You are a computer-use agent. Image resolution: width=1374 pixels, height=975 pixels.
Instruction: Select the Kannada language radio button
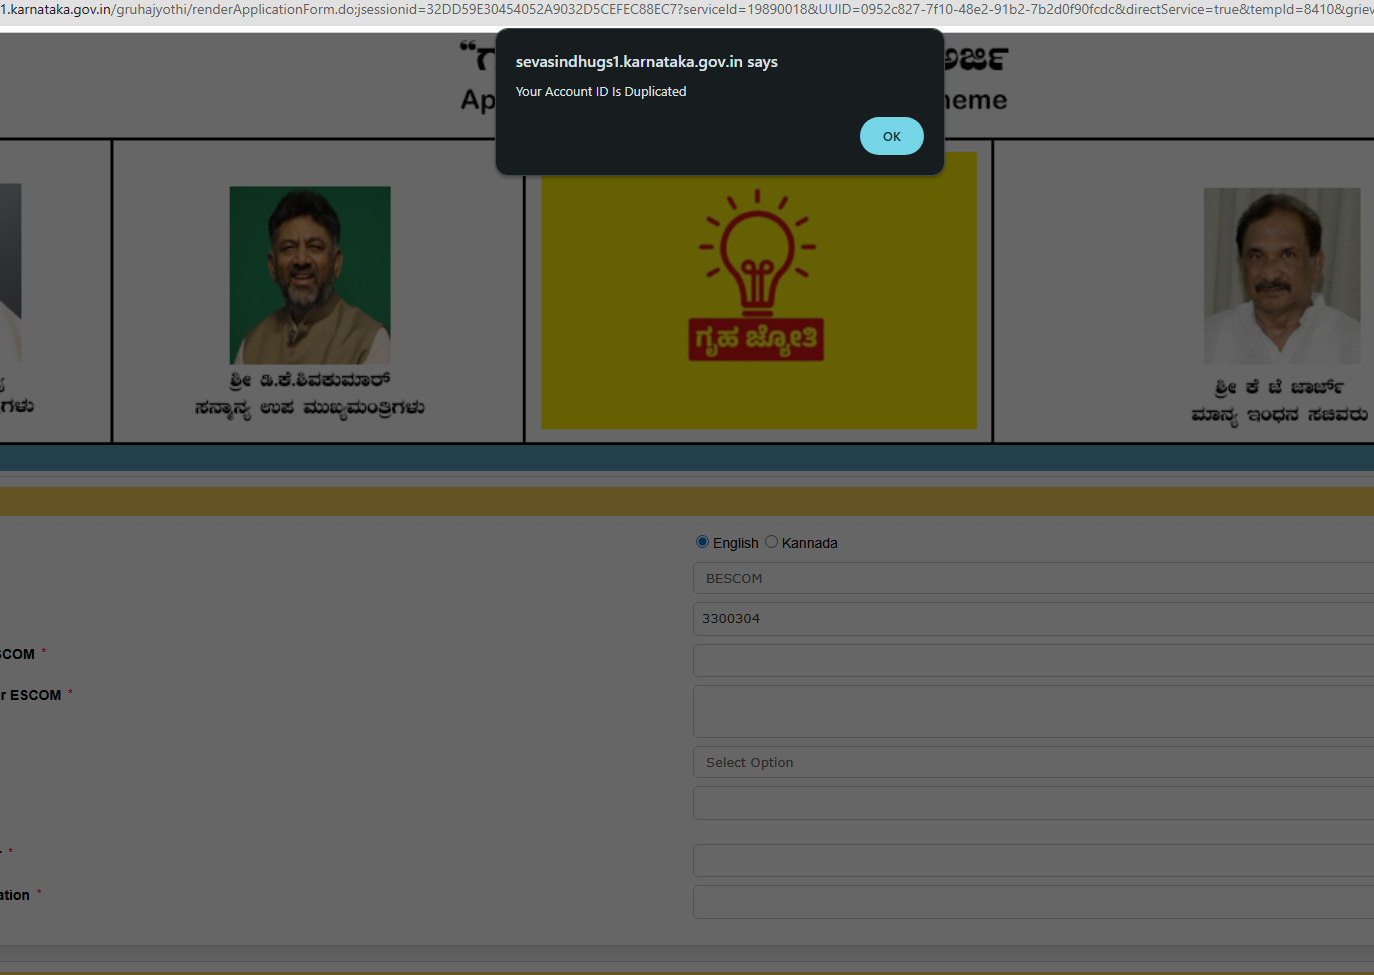click(x=771, y=542)
